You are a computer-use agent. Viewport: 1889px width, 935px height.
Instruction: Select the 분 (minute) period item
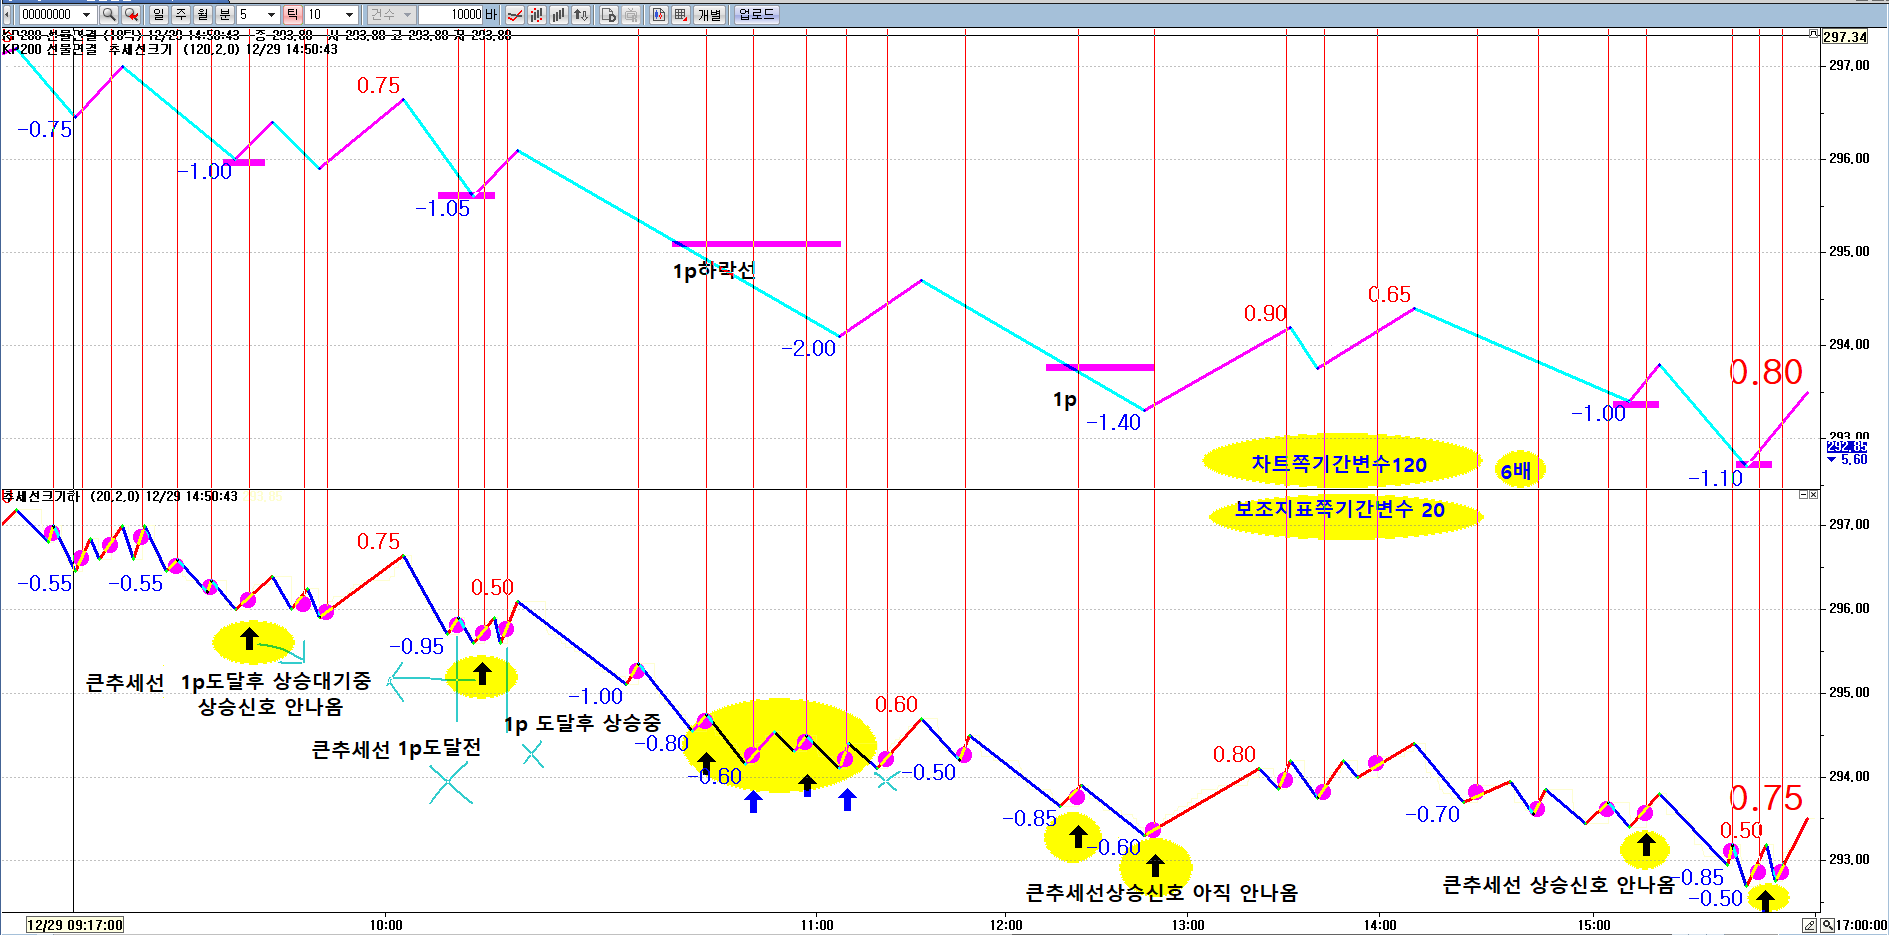pyautogui.click(x=225, y=14)
